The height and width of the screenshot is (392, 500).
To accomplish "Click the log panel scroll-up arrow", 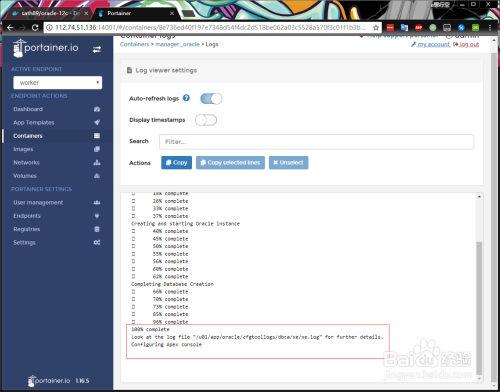I will coord(479,197).
